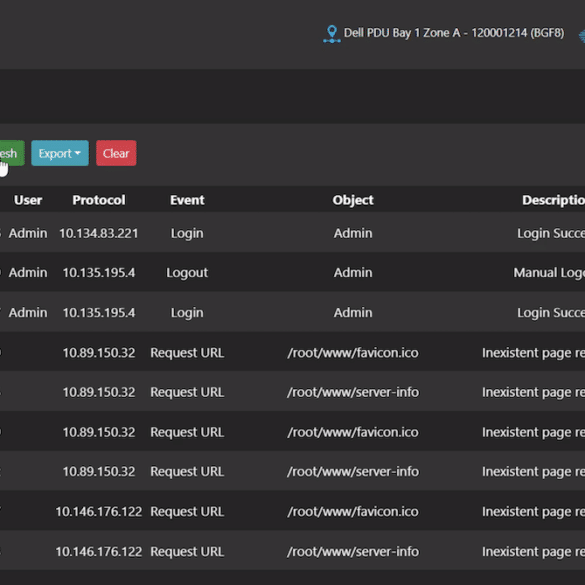Screen dimensions: 585x585
Task: Click Request URL in the last row
Action: click(187, 551)
